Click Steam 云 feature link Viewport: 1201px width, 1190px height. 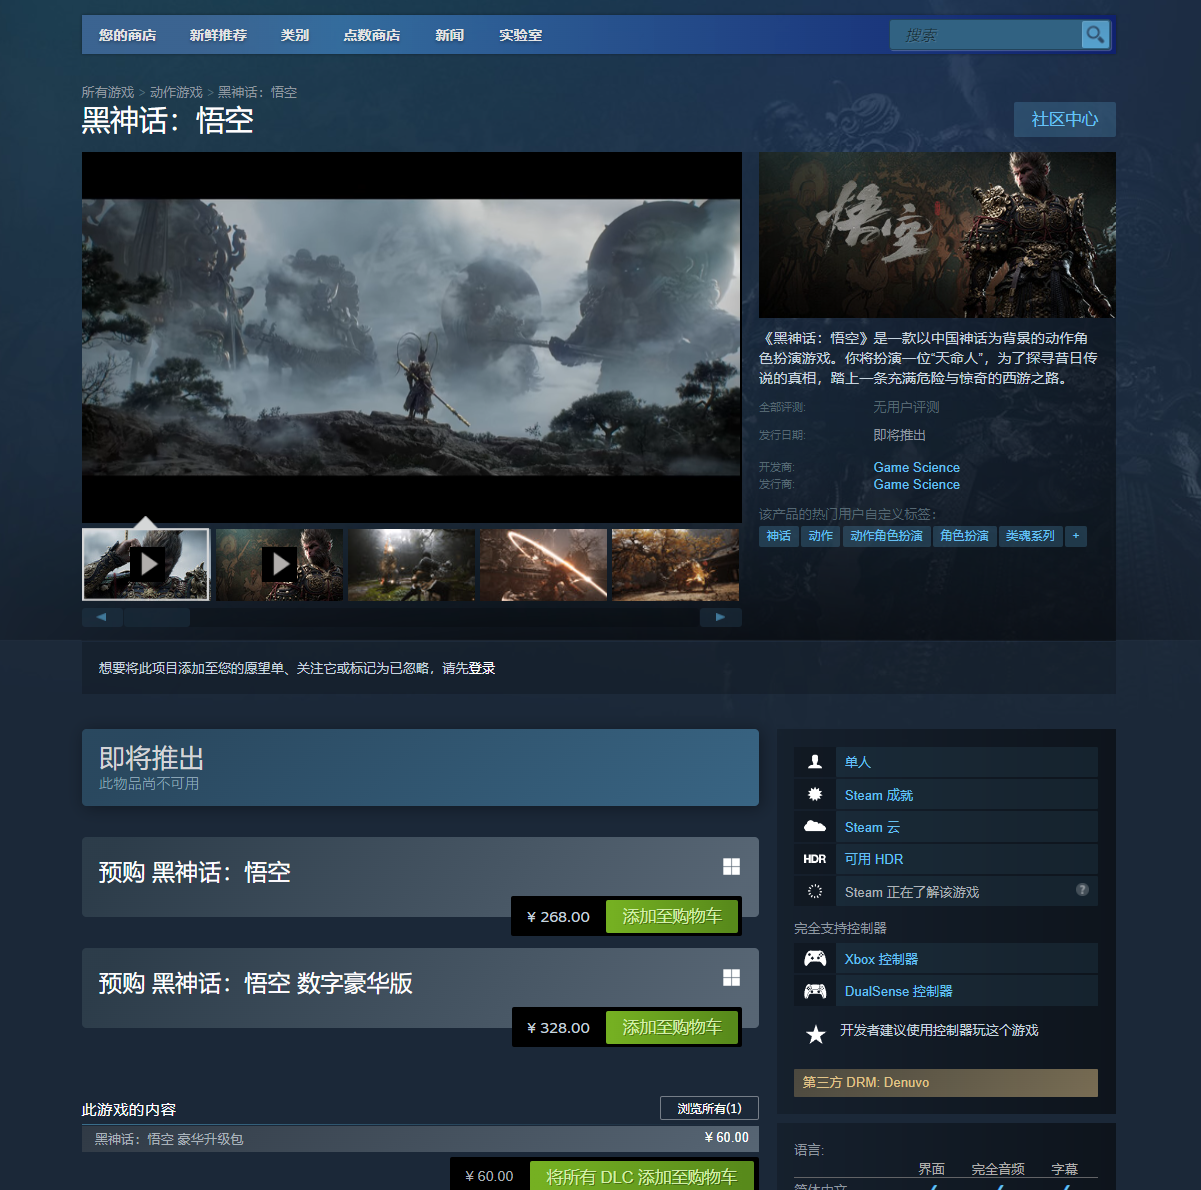872,827
